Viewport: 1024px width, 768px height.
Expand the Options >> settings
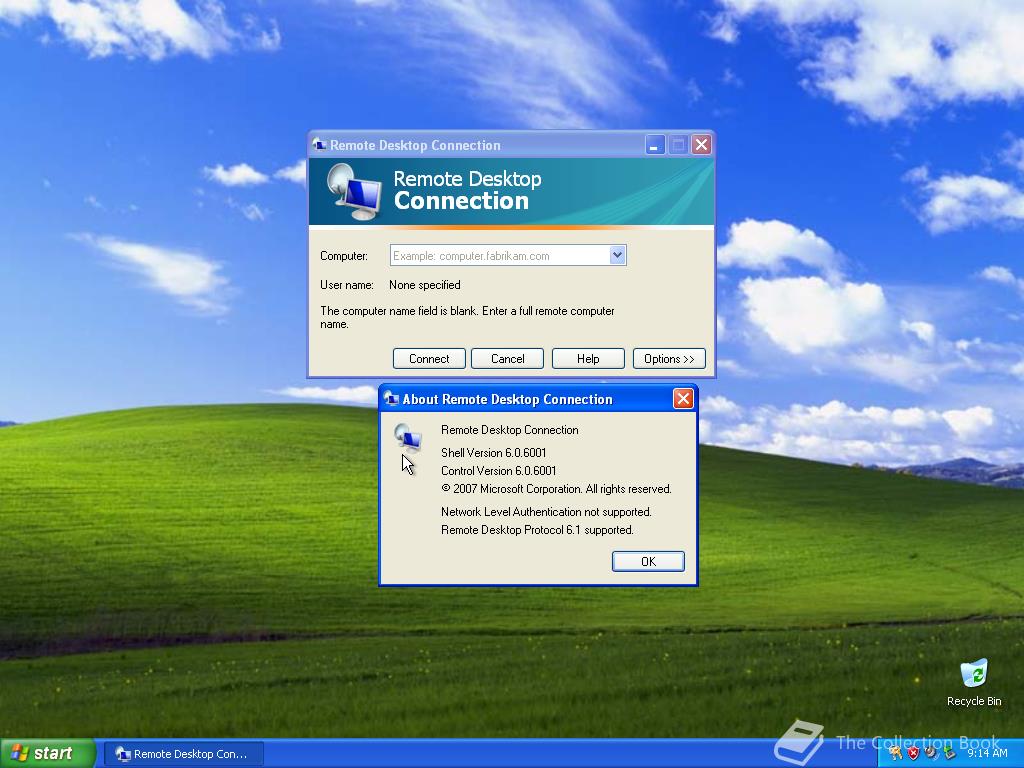click(x=669, y=359)
